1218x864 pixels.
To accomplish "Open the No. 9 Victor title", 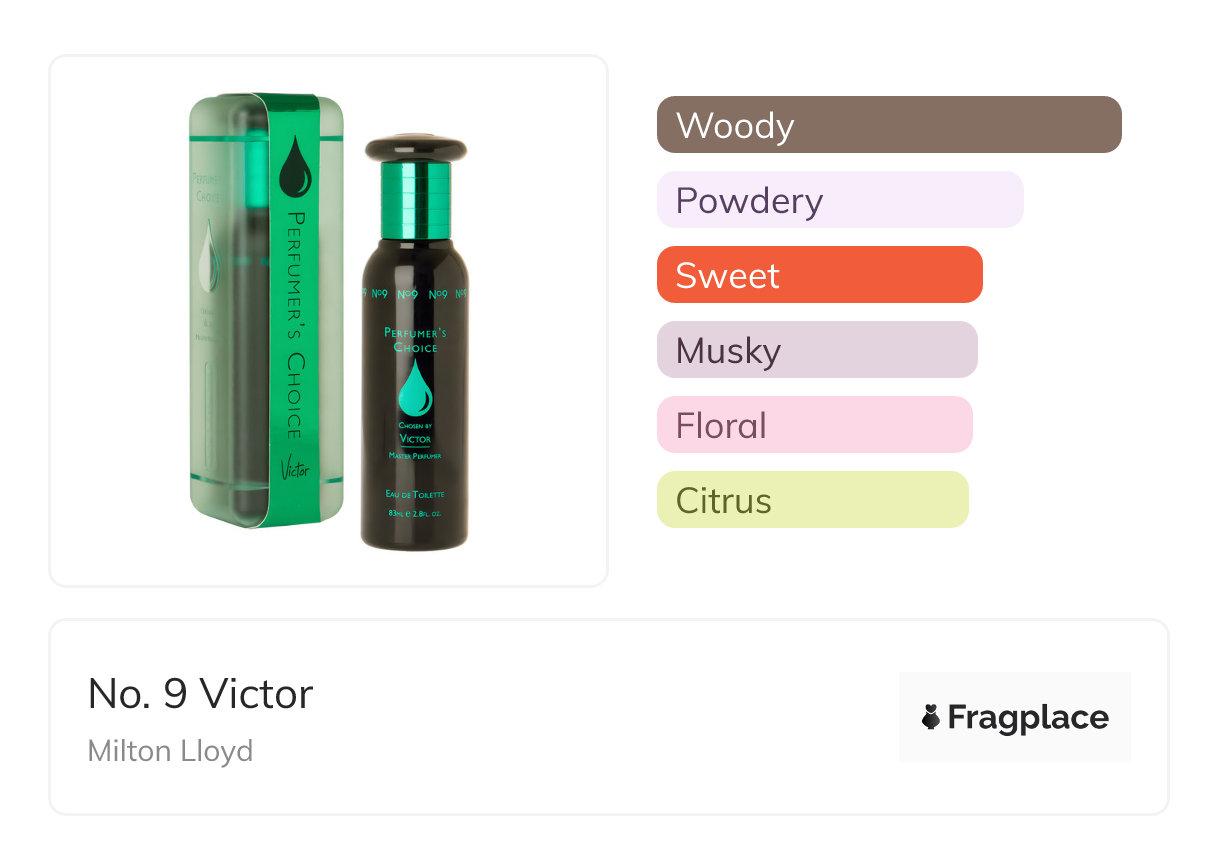I will (200, 694).
